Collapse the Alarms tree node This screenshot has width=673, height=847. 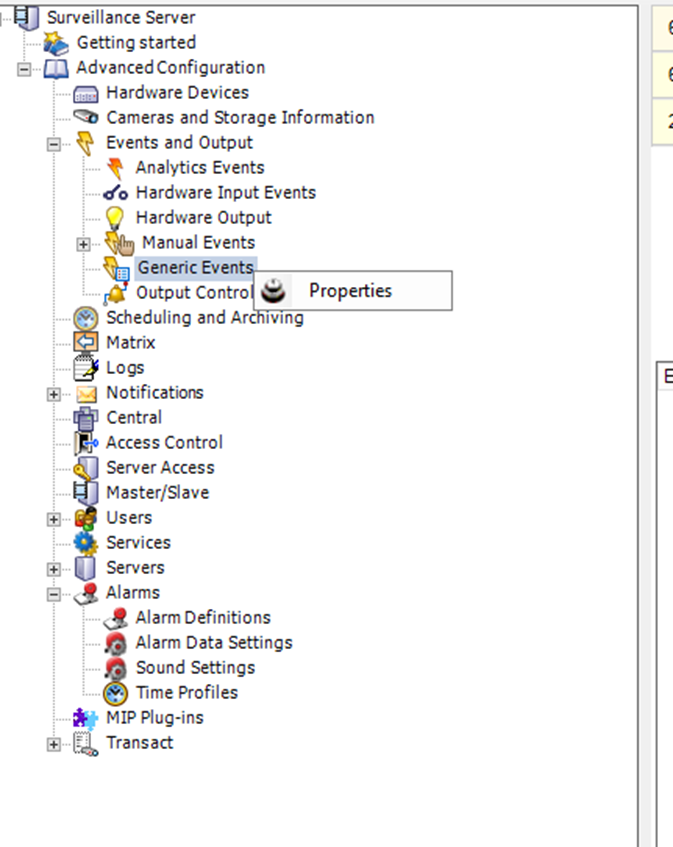pyautogui.click(x=54, y=594)
